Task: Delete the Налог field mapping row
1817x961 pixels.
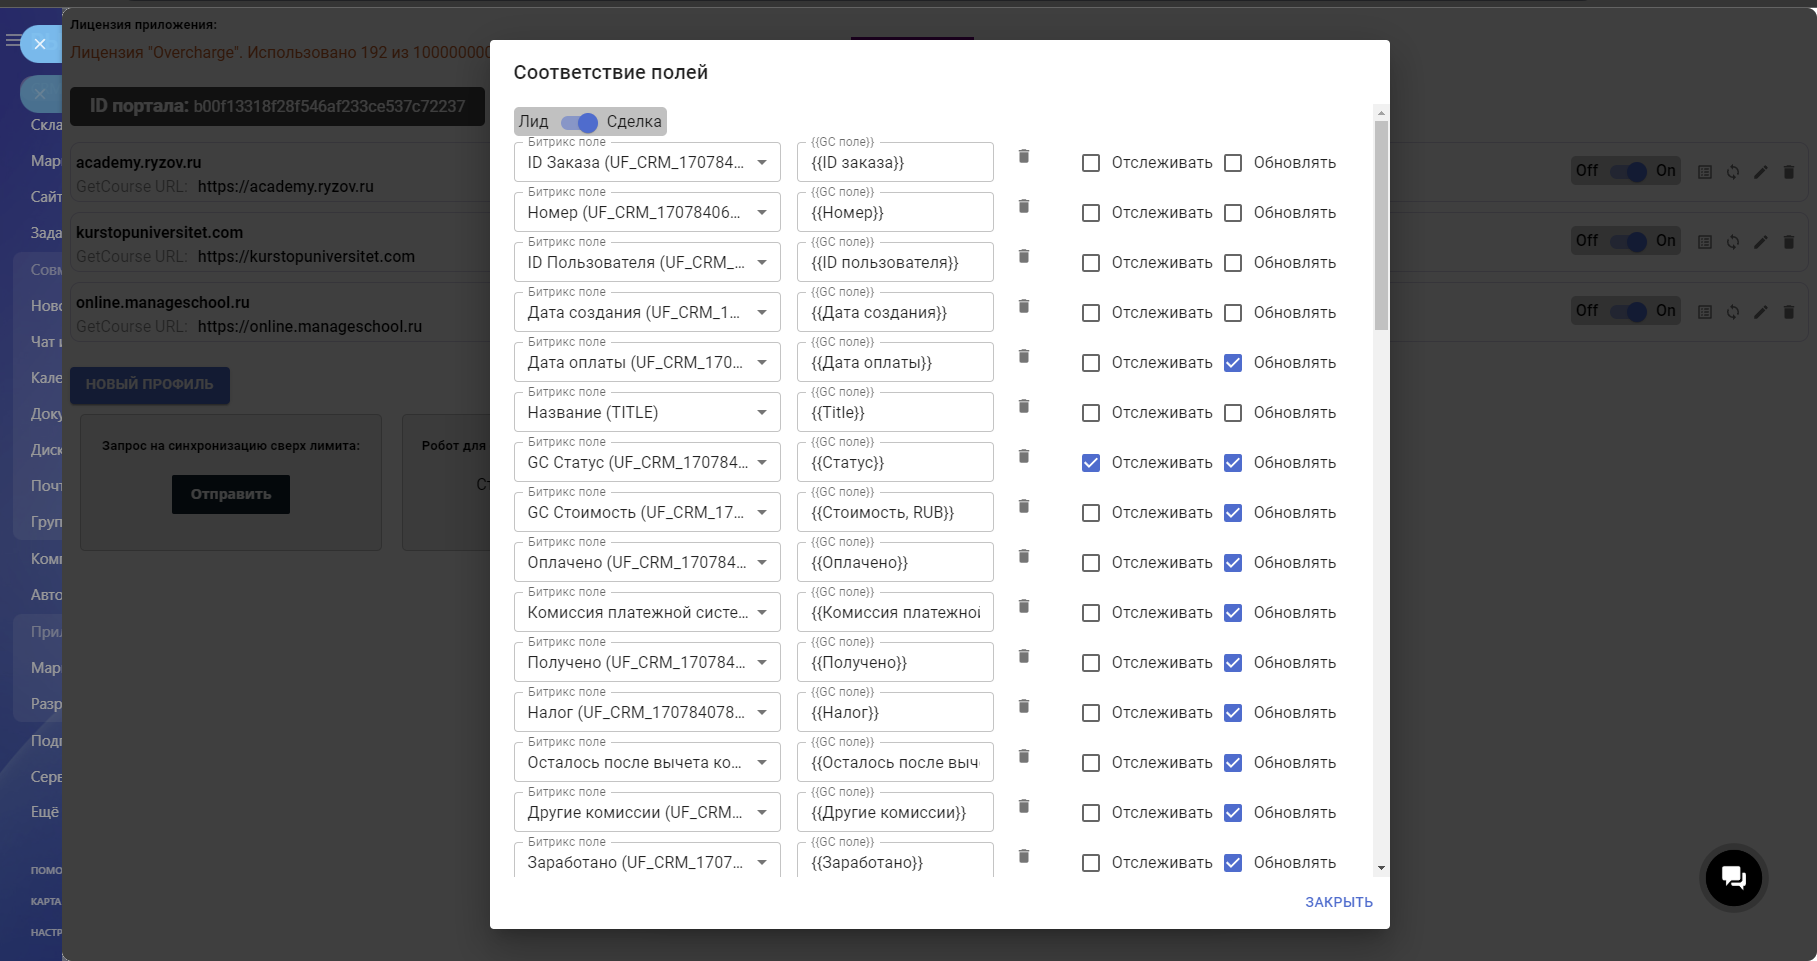Action: [x=1023, y=707]
